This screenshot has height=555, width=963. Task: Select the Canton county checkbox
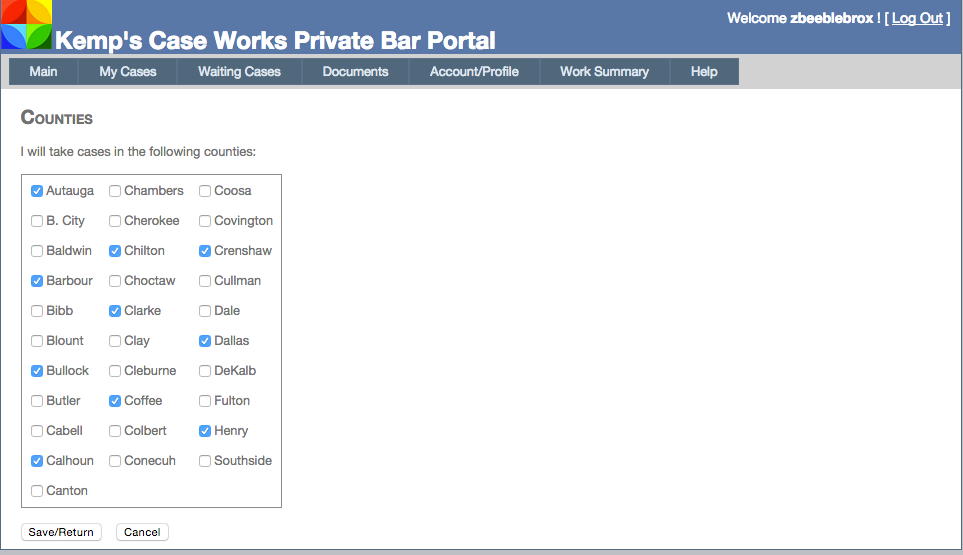pos(37,491)
